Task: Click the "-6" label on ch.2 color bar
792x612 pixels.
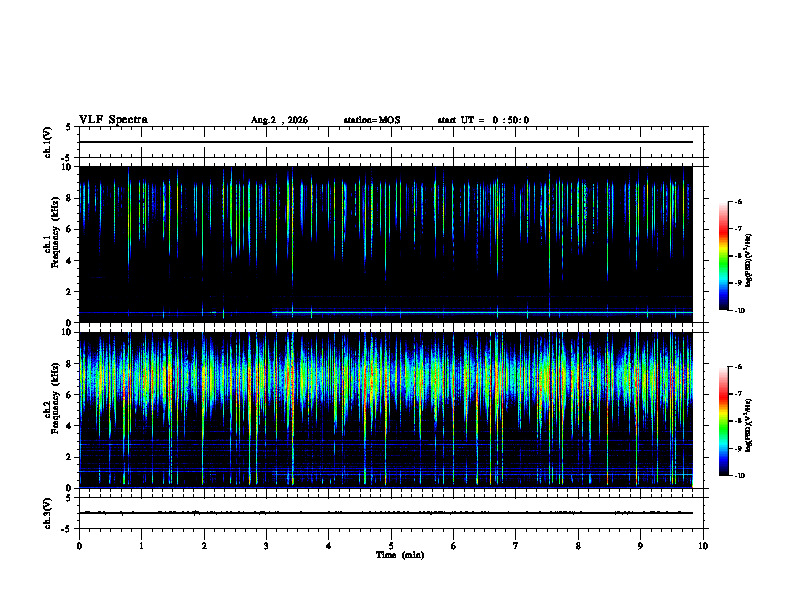Action: (737, 367)
